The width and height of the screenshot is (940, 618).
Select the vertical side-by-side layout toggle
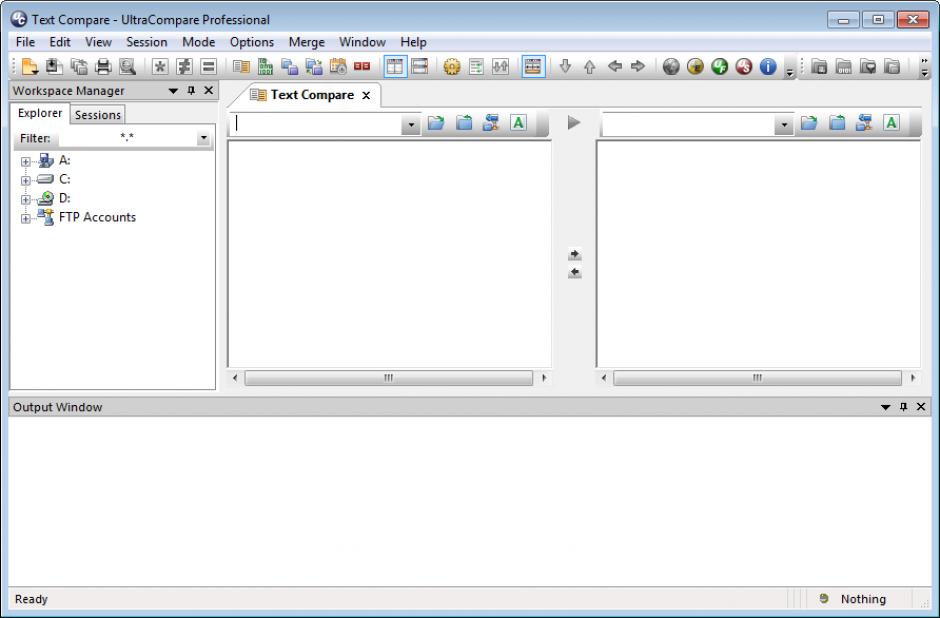[394, 67]
